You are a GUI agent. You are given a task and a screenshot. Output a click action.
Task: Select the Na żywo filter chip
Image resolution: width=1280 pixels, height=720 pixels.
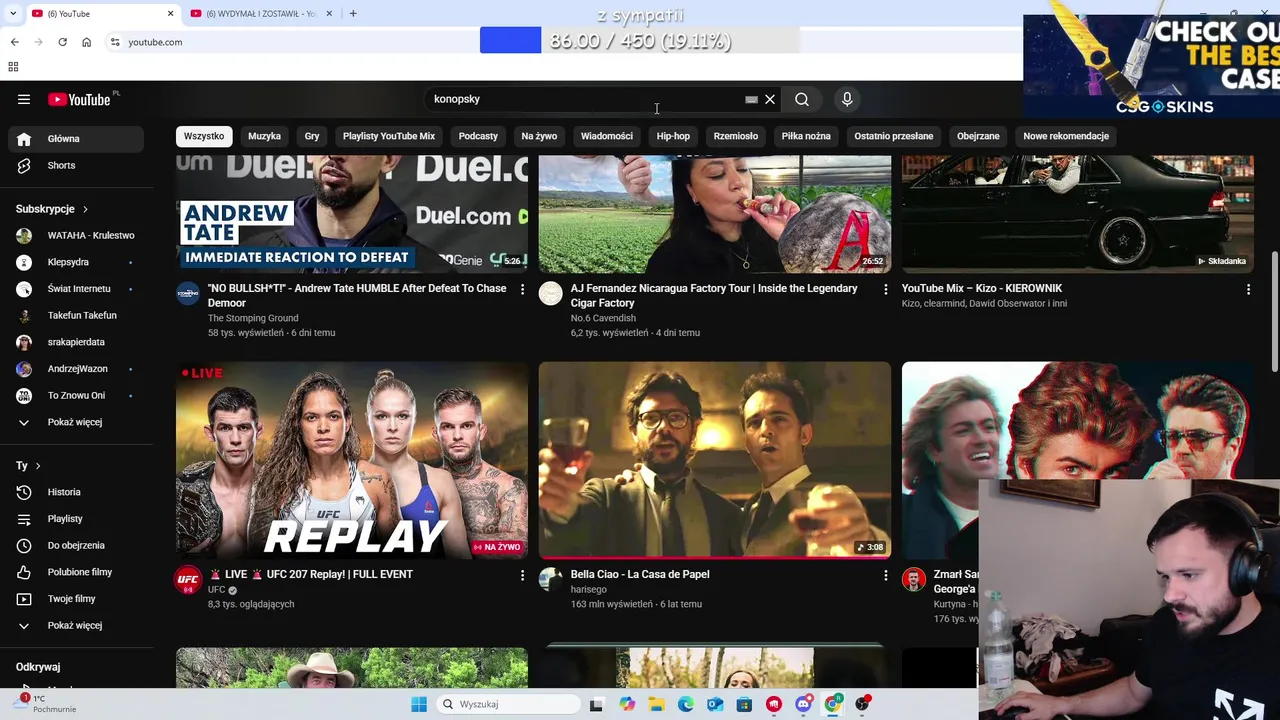(x=539, y=136)
